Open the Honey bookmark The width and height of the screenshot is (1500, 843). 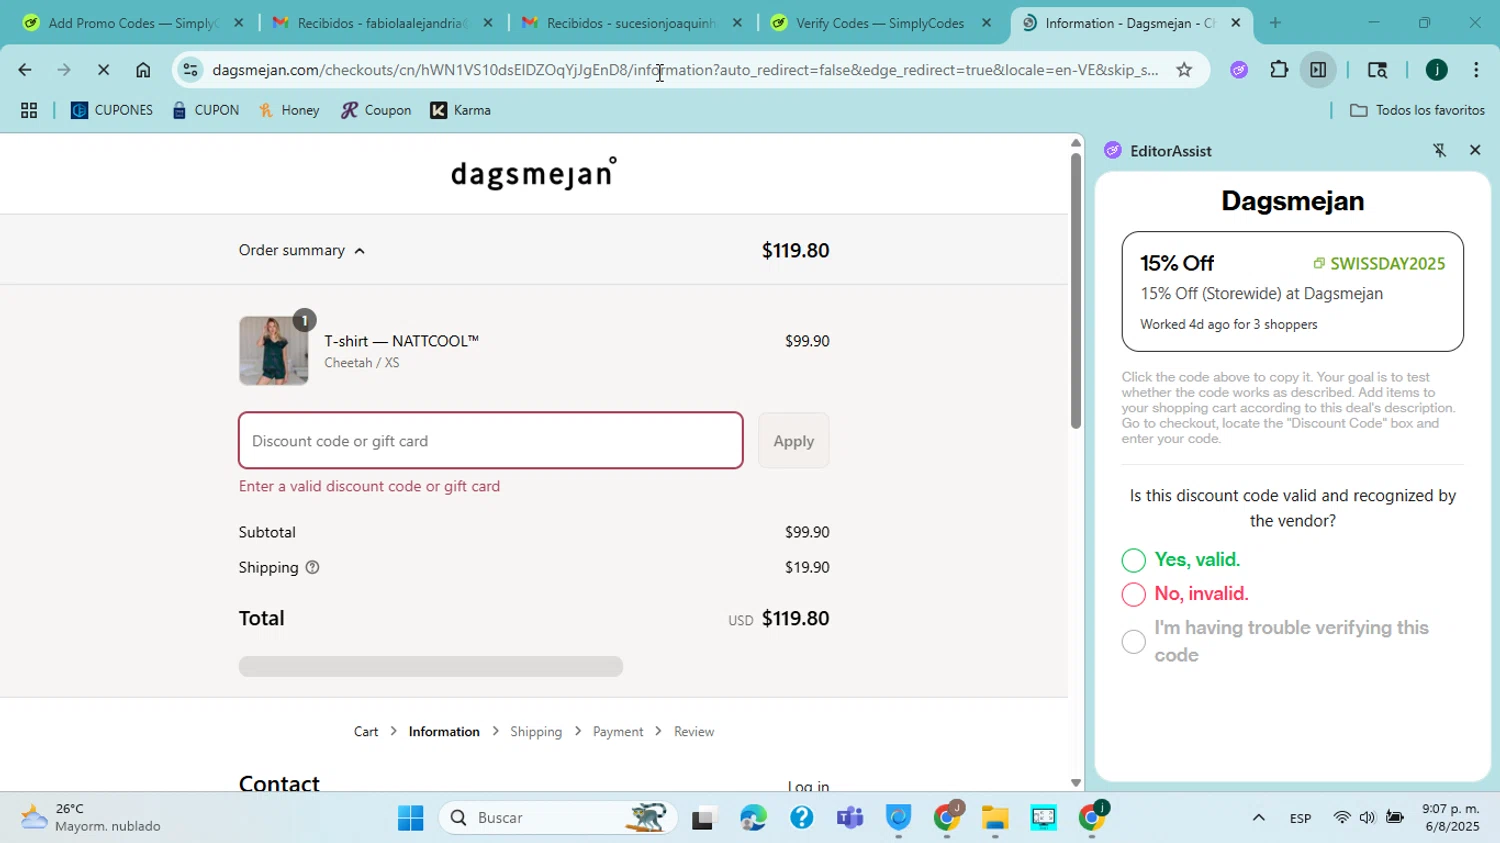pos(289,110)
